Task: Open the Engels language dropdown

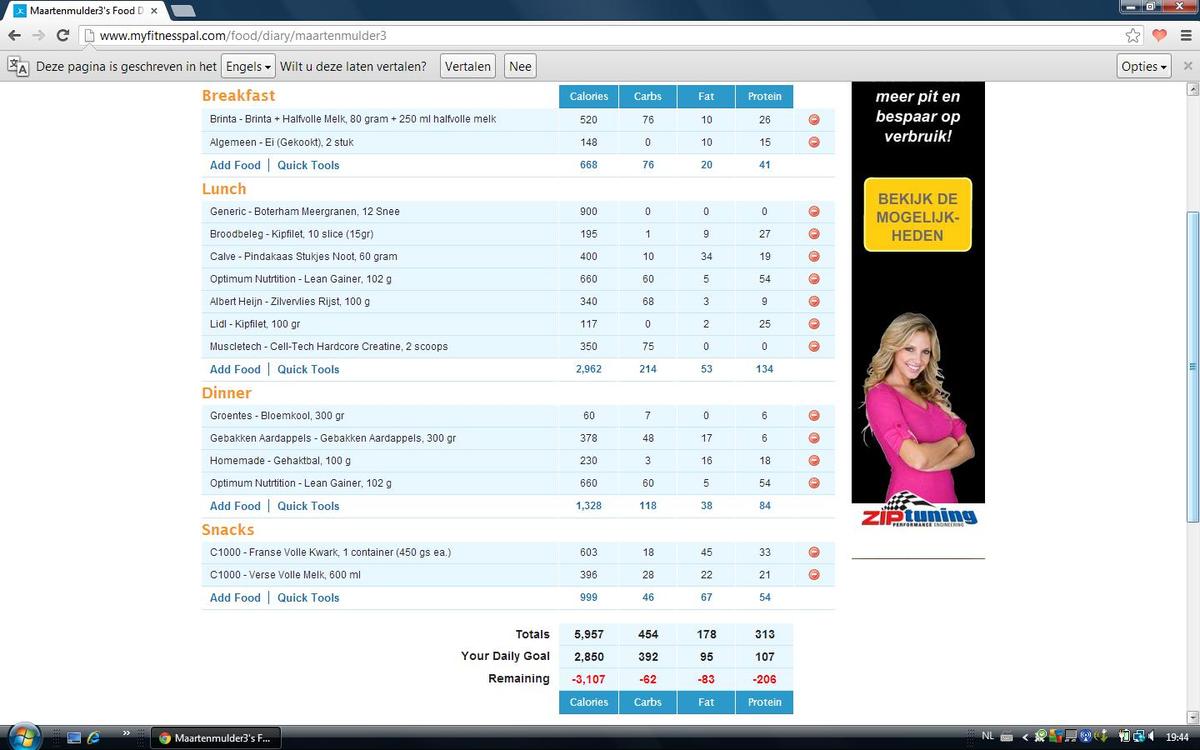Action: [x=248, y=67]
